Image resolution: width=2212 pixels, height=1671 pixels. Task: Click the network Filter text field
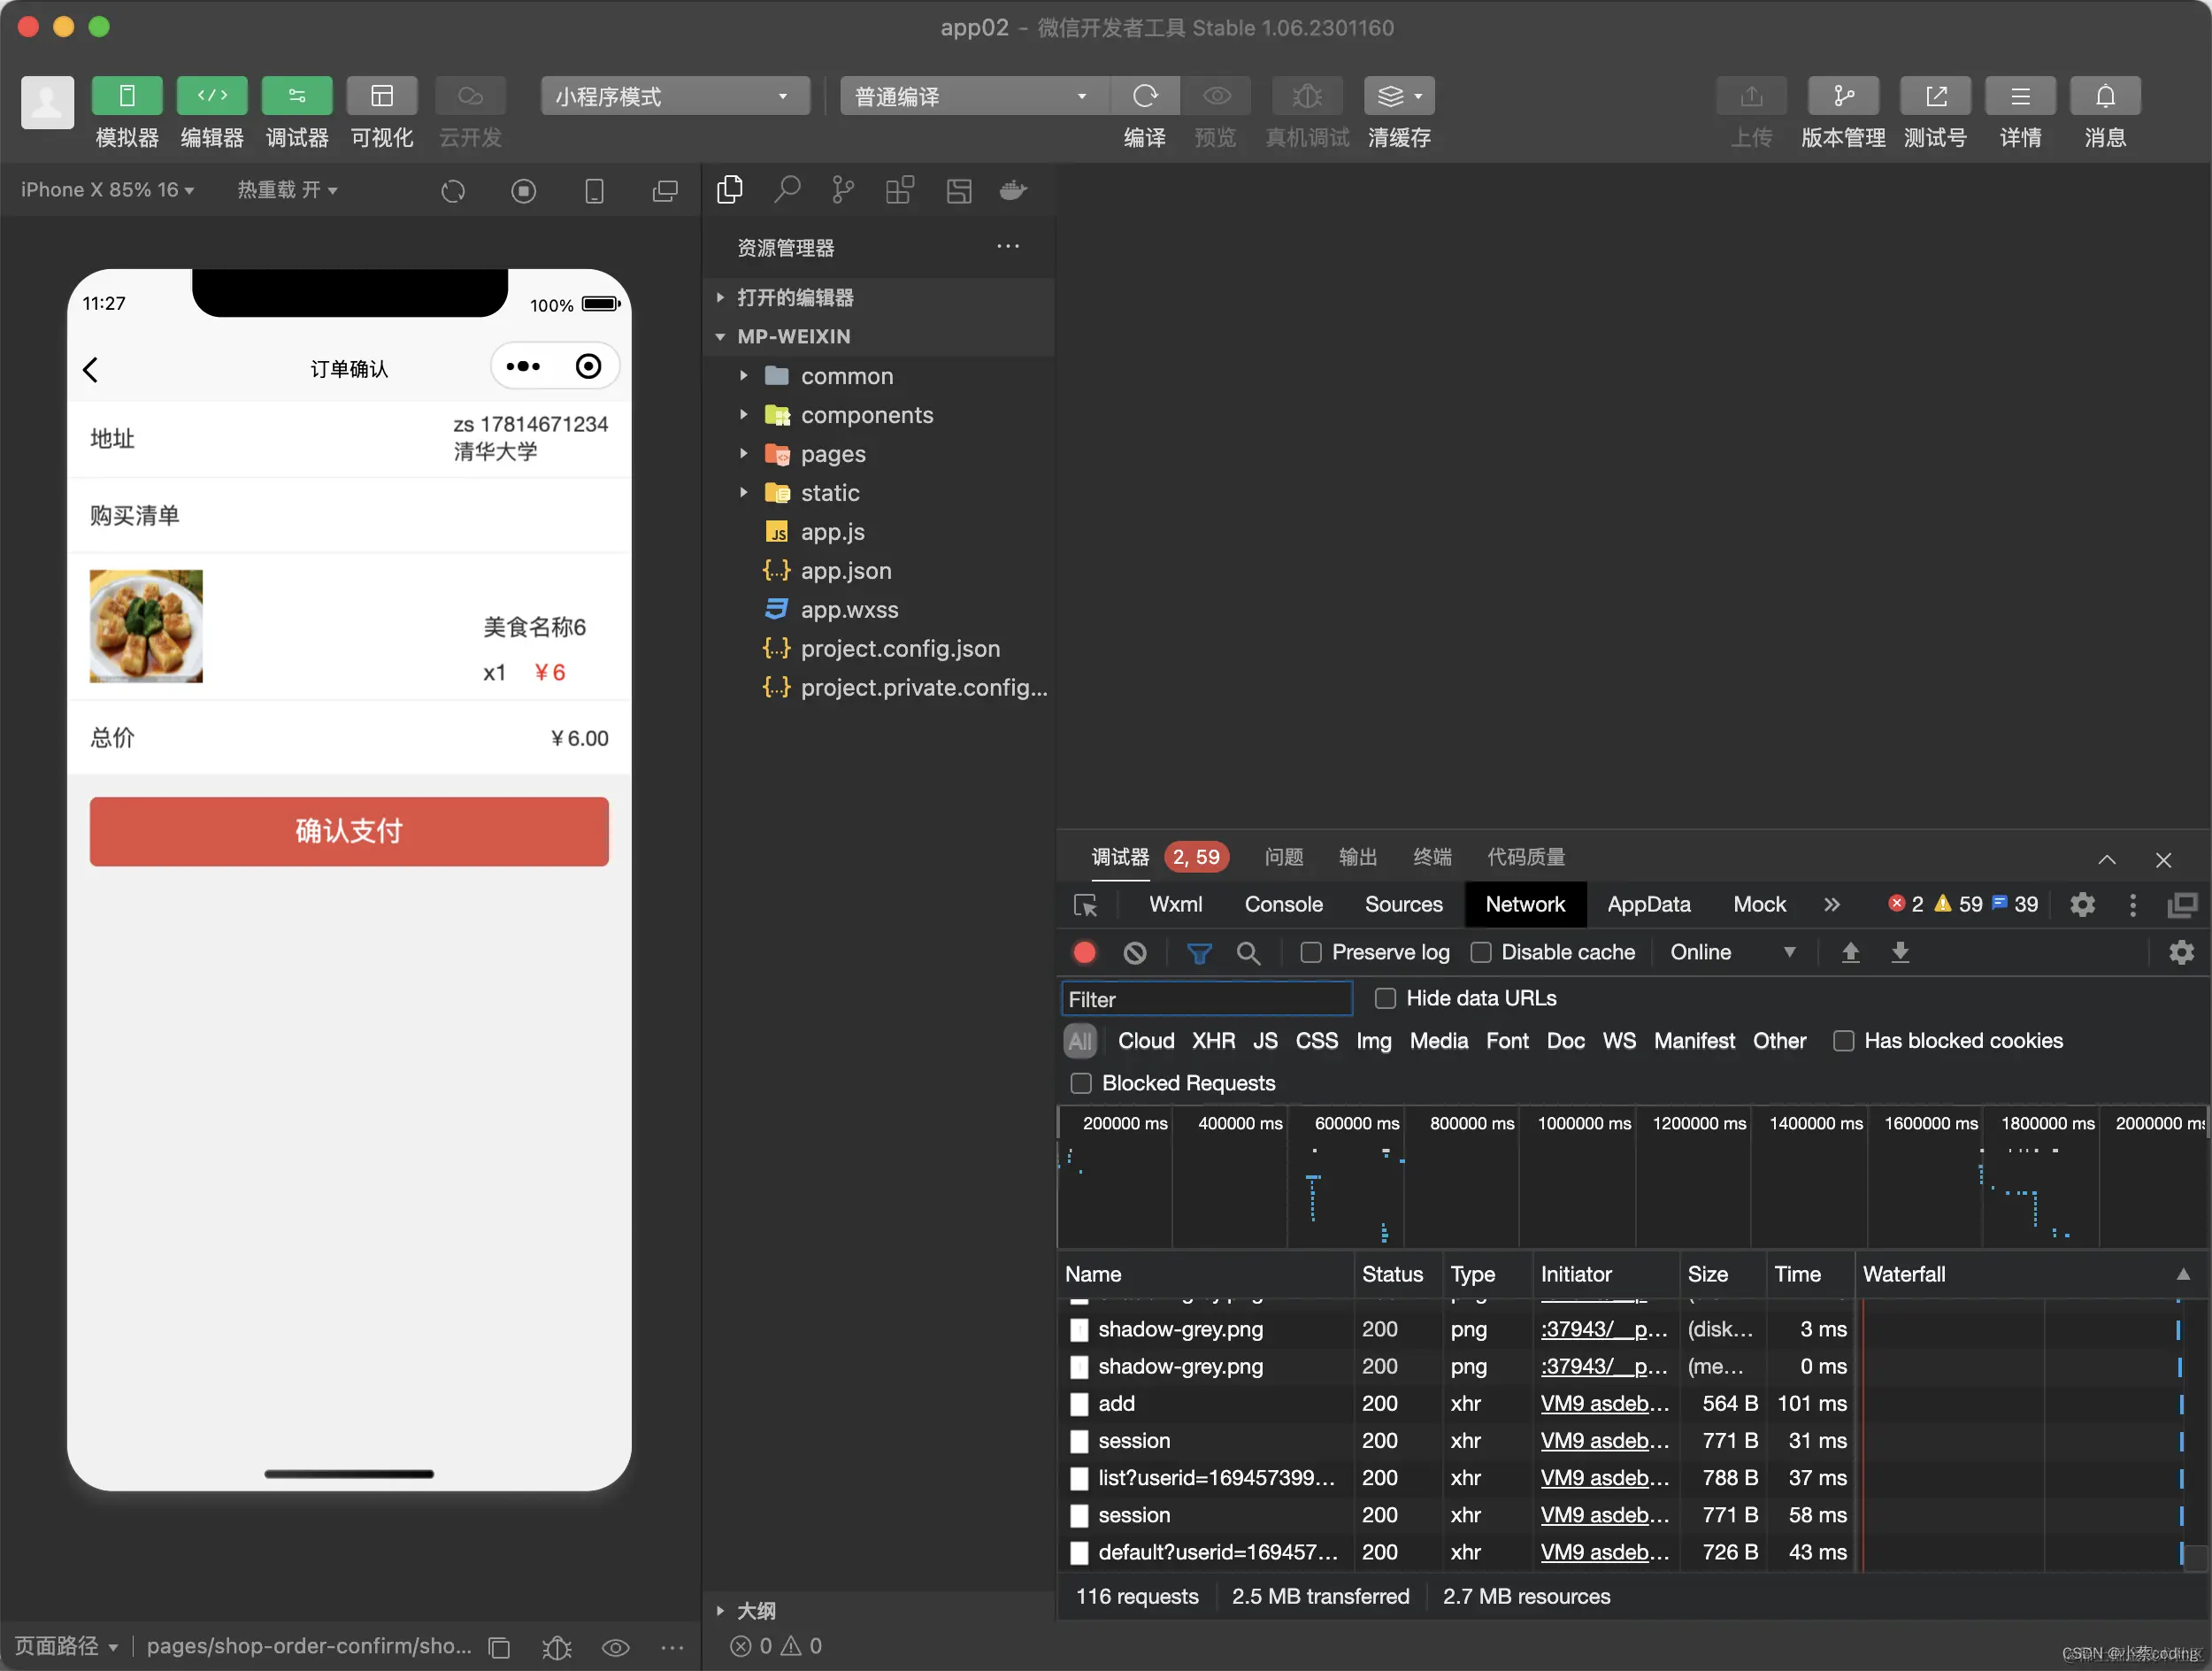click(x=1206, y=999)
